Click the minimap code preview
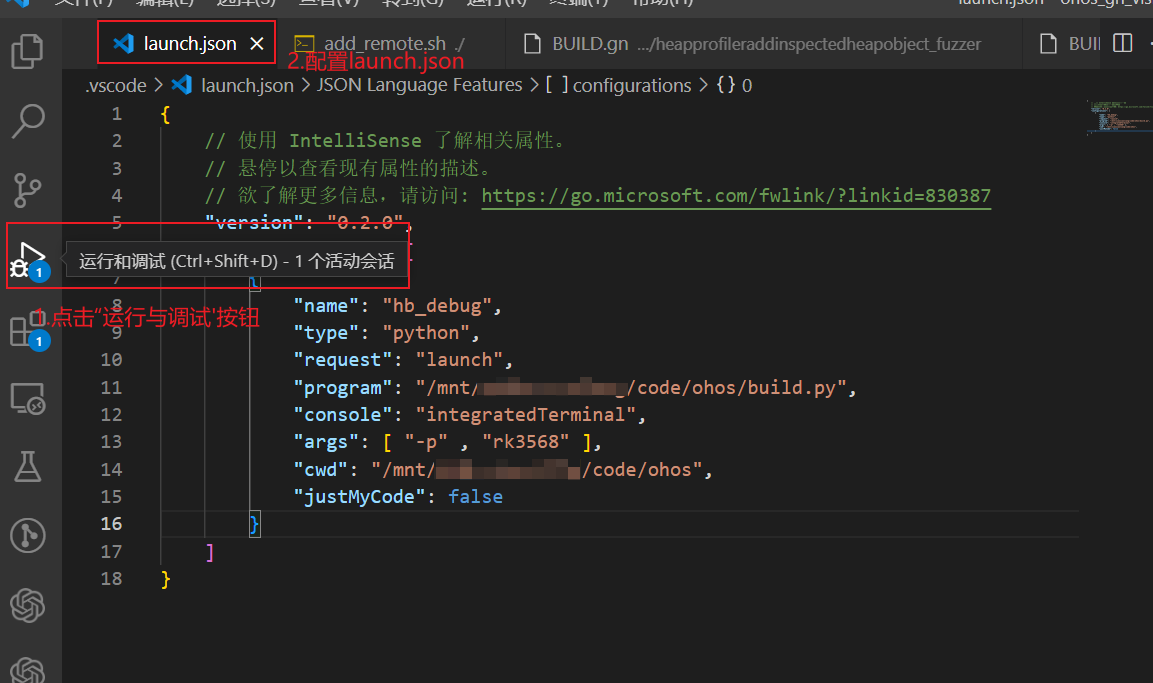 pos(1114,120)
